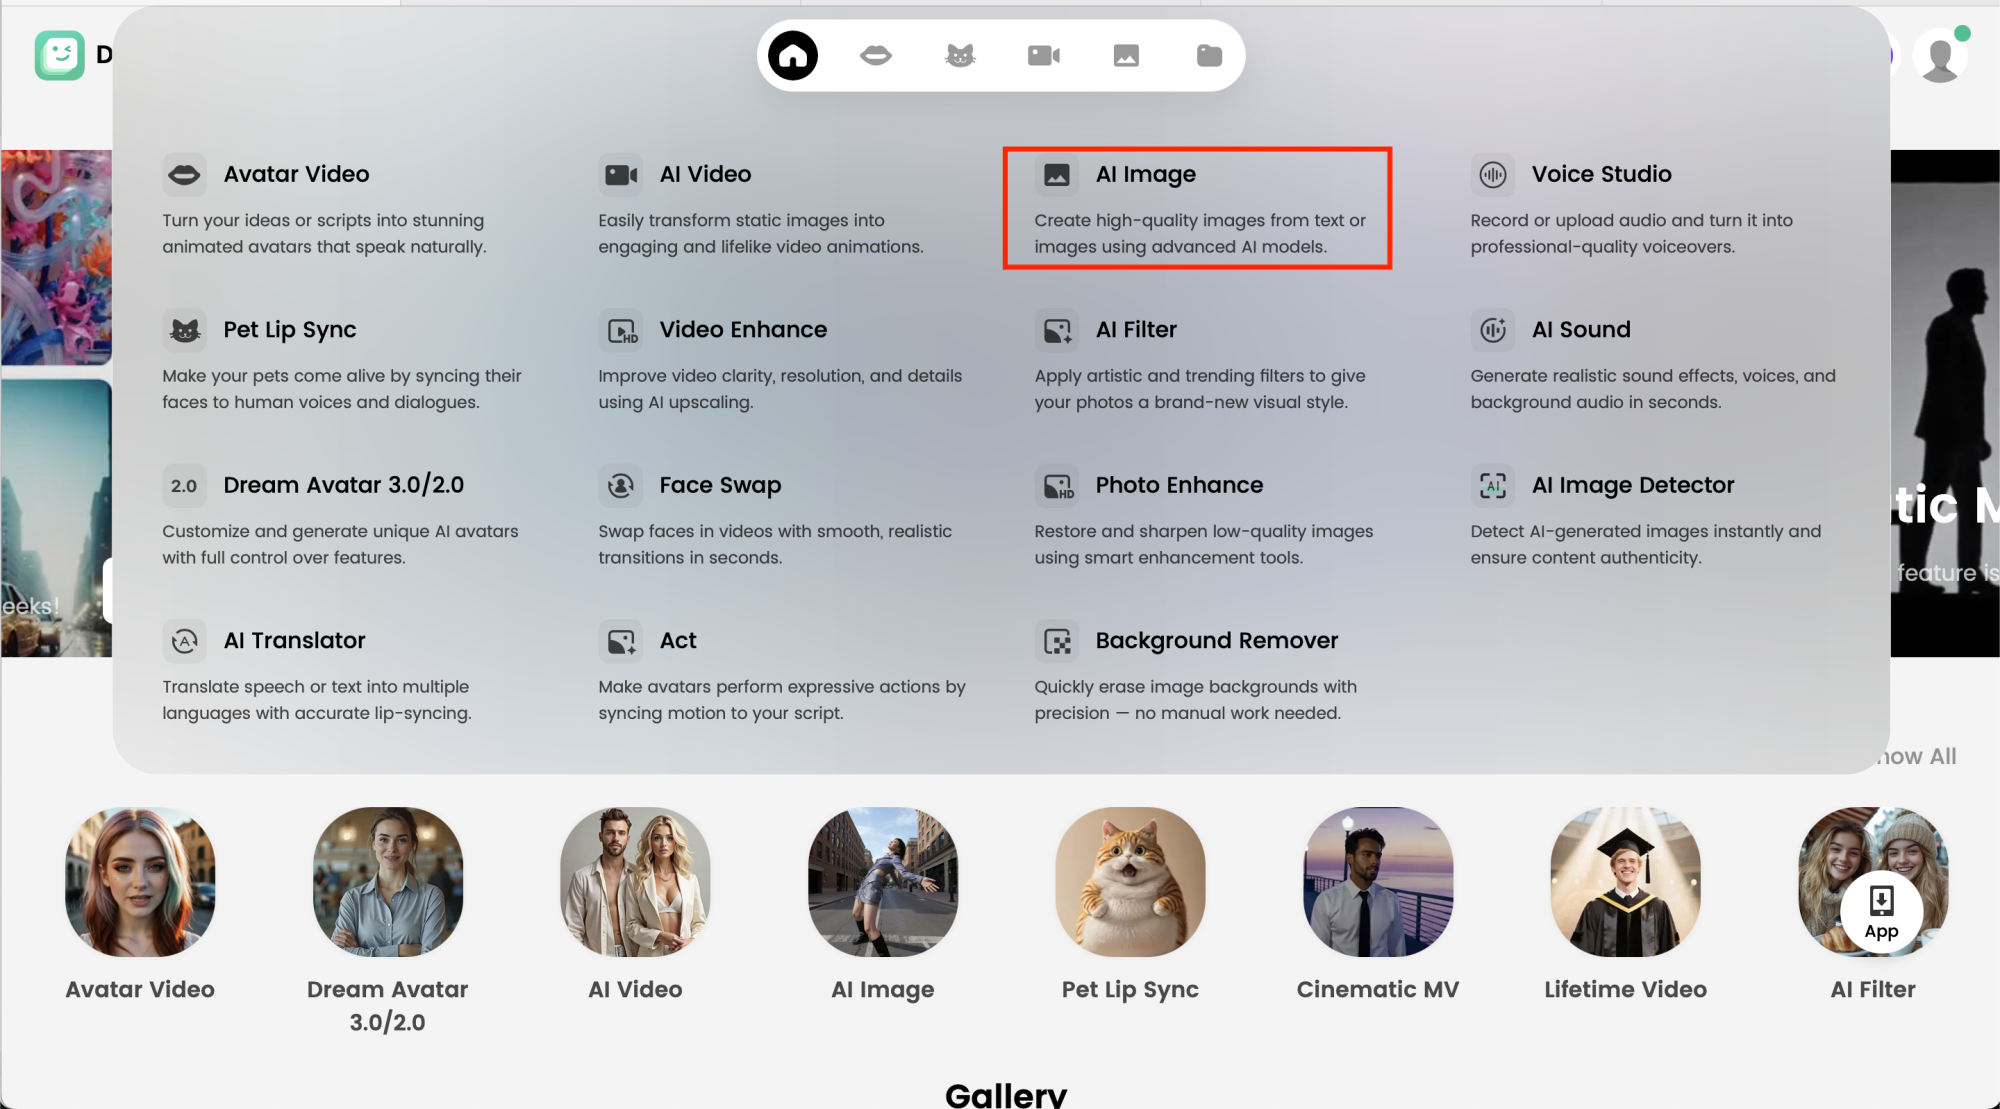Select Face Swap in the menu
Screen dimensions: 2000x1109
pyautogui.click(x=720, y=485)
